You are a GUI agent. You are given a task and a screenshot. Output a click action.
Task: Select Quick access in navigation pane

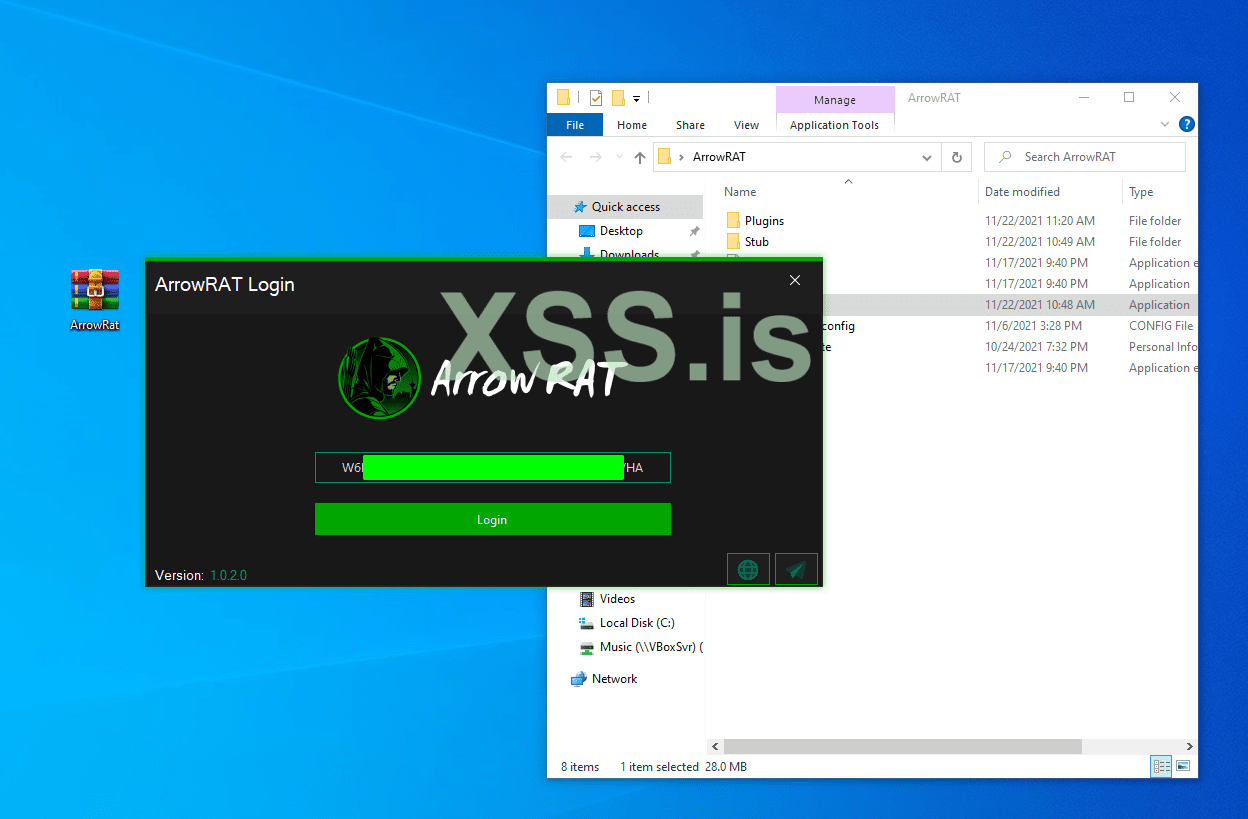click(x=626, y=207)
